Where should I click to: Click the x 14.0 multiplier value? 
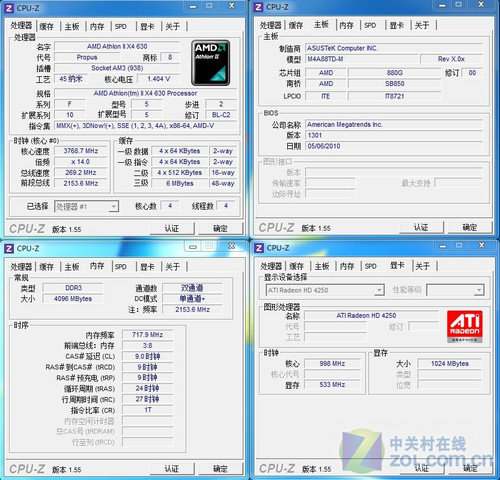[x=81, y=162]
